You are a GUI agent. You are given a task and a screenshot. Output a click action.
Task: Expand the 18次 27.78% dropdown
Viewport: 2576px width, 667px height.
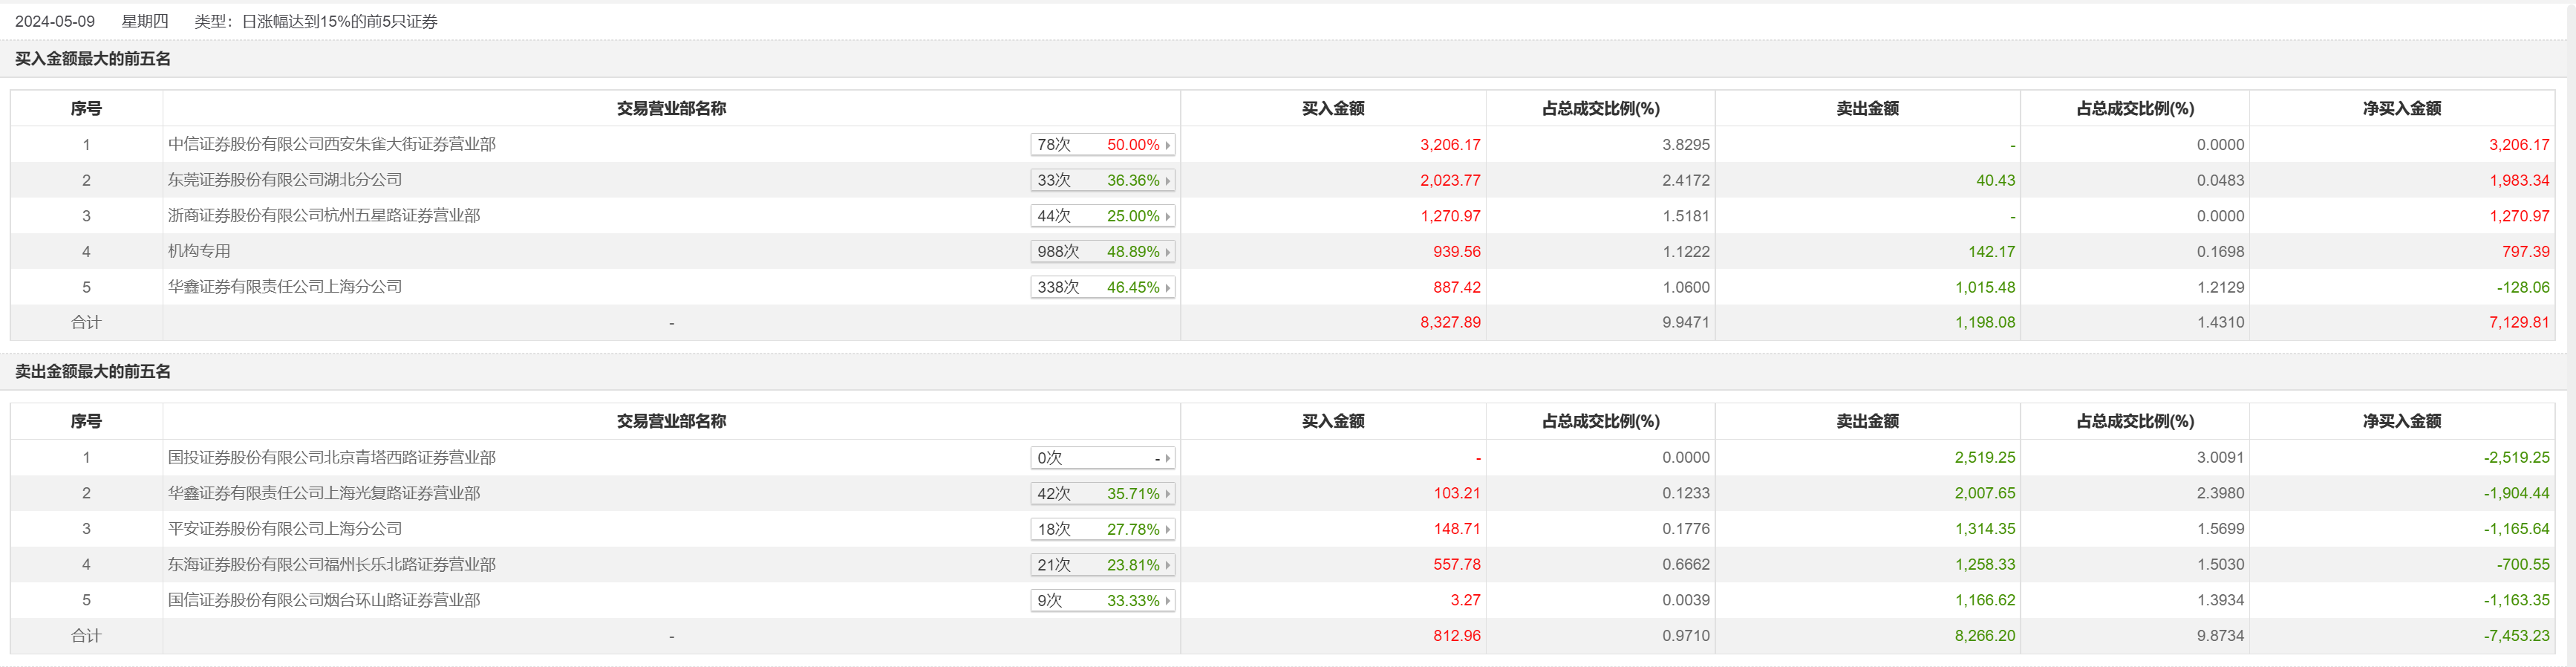tap(1102, 529)
